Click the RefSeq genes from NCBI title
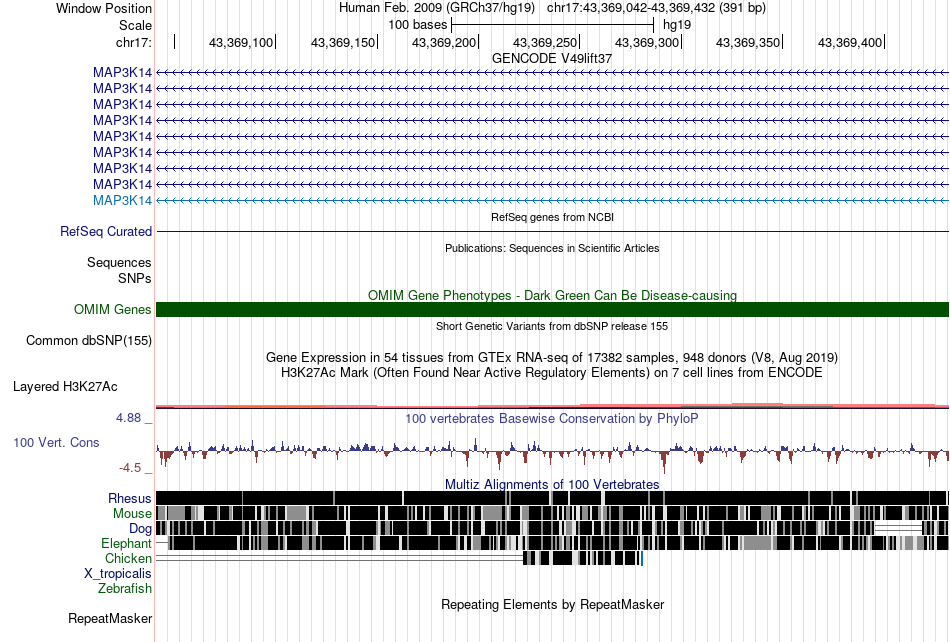The width and height of the screenshot is (950, 642). point(552,217)
